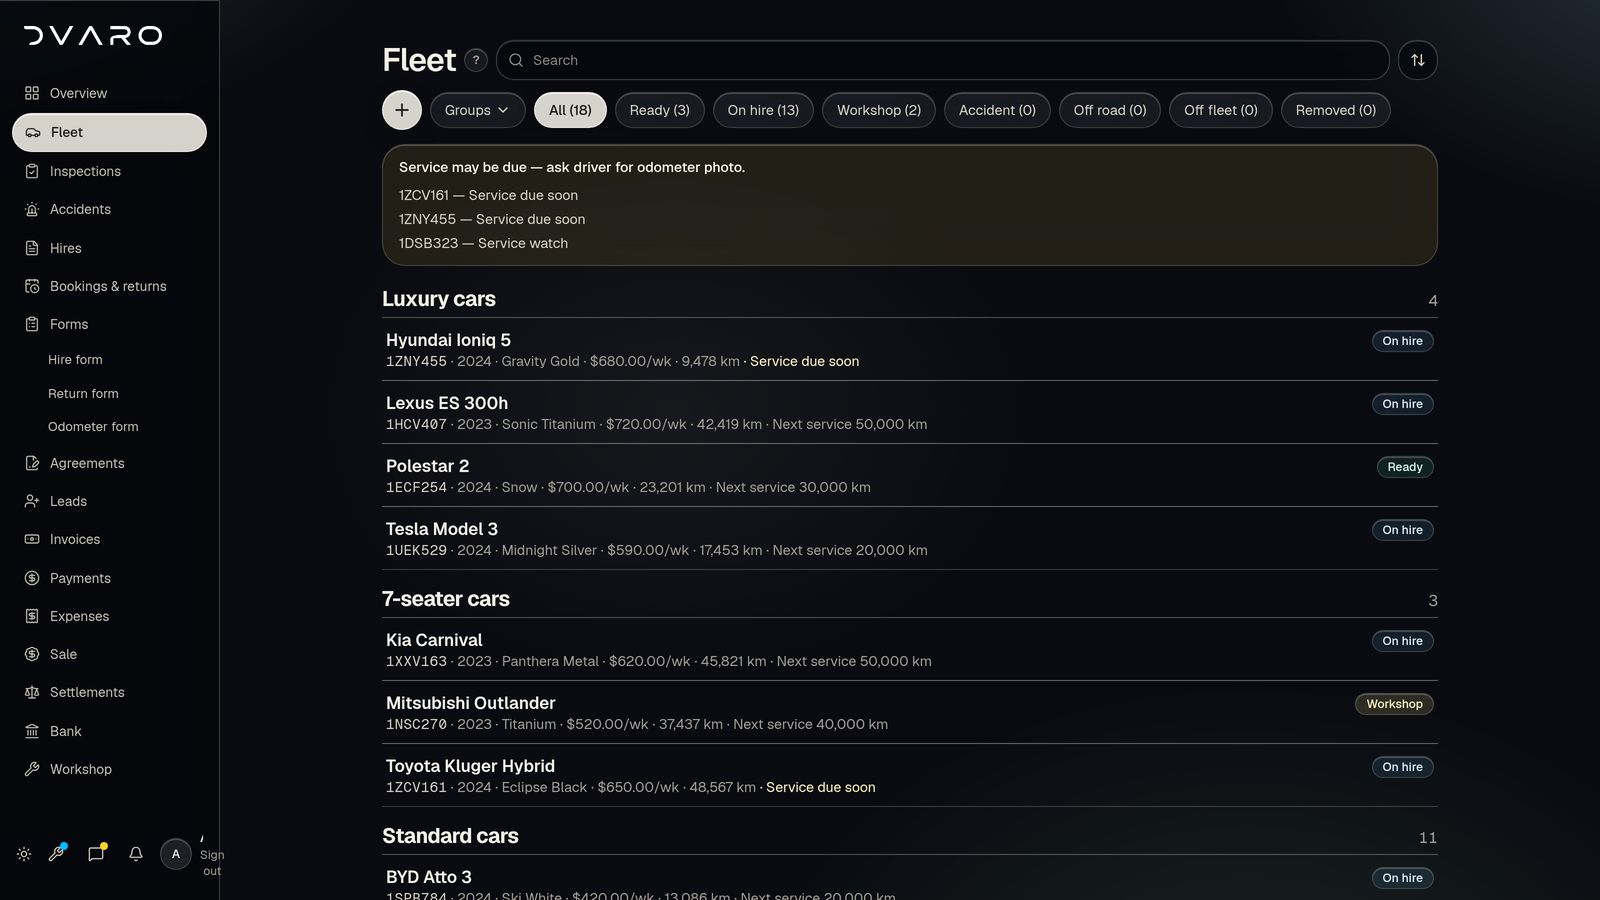The width and height of the screenshot is (1600, 900).
Task: Filter by Accident (0)
Action: (997, 110)
